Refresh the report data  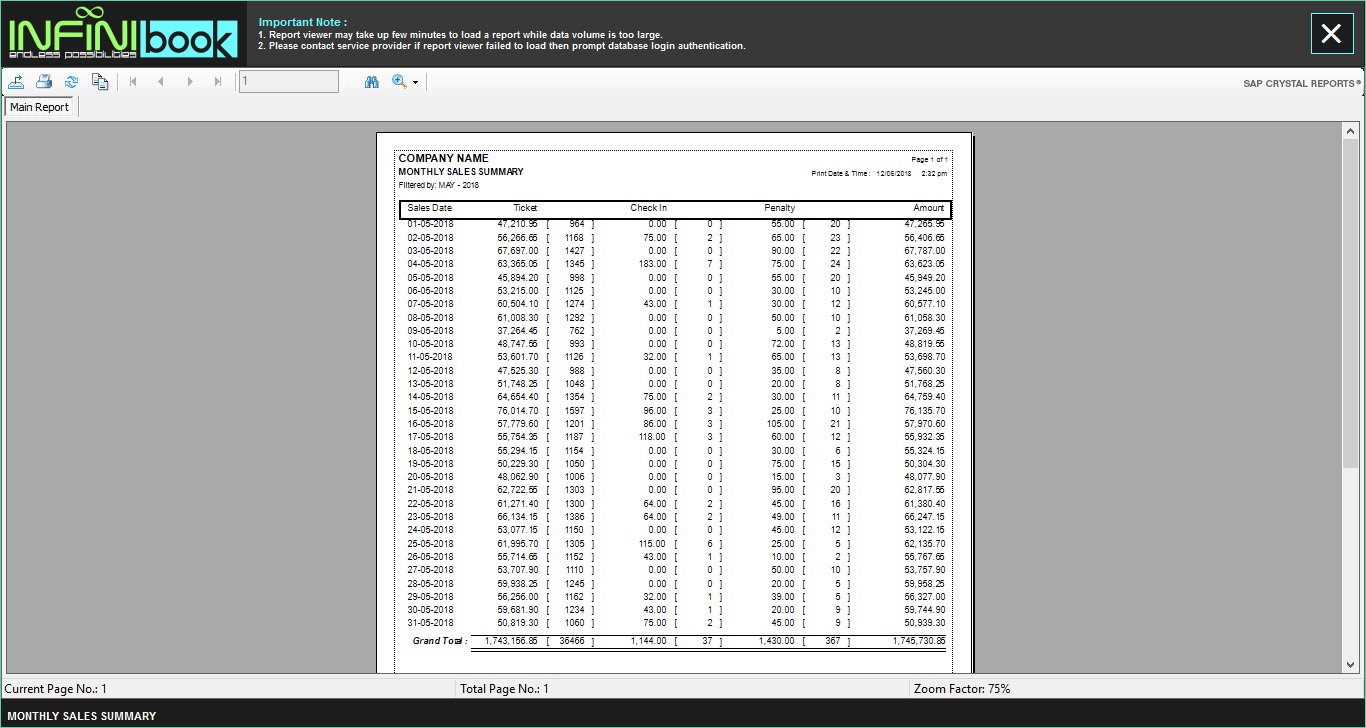[71, 82]
